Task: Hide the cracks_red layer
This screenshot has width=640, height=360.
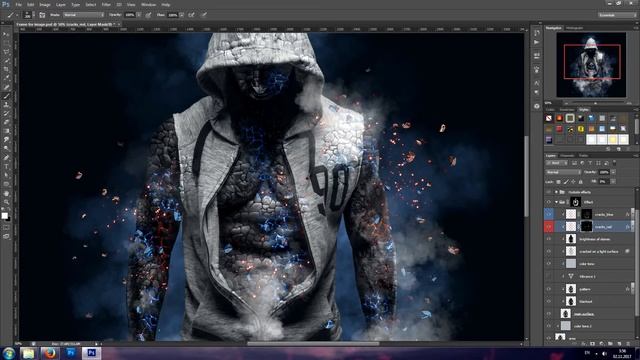Action: [x=549, y=227]
